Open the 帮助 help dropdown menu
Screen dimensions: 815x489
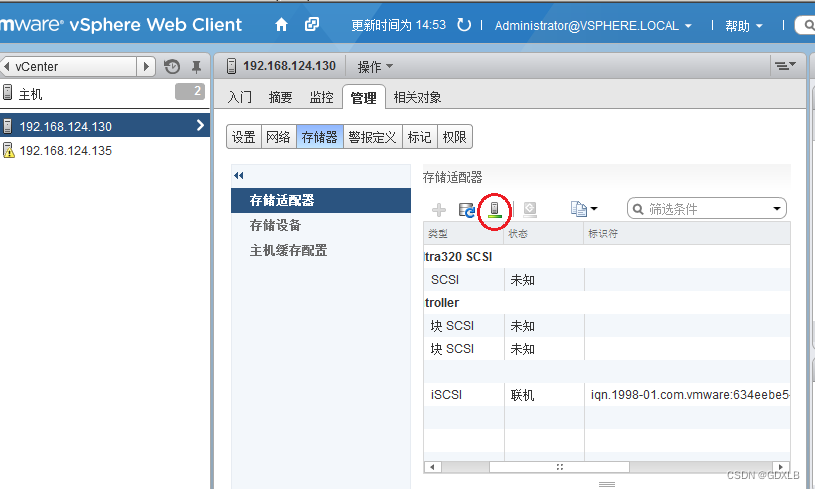point(744,25)
